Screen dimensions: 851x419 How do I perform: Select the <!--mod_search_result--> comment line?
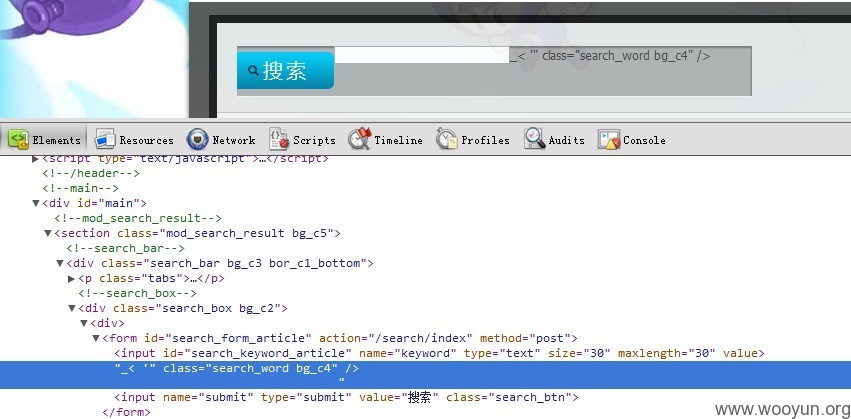(138, 218)
